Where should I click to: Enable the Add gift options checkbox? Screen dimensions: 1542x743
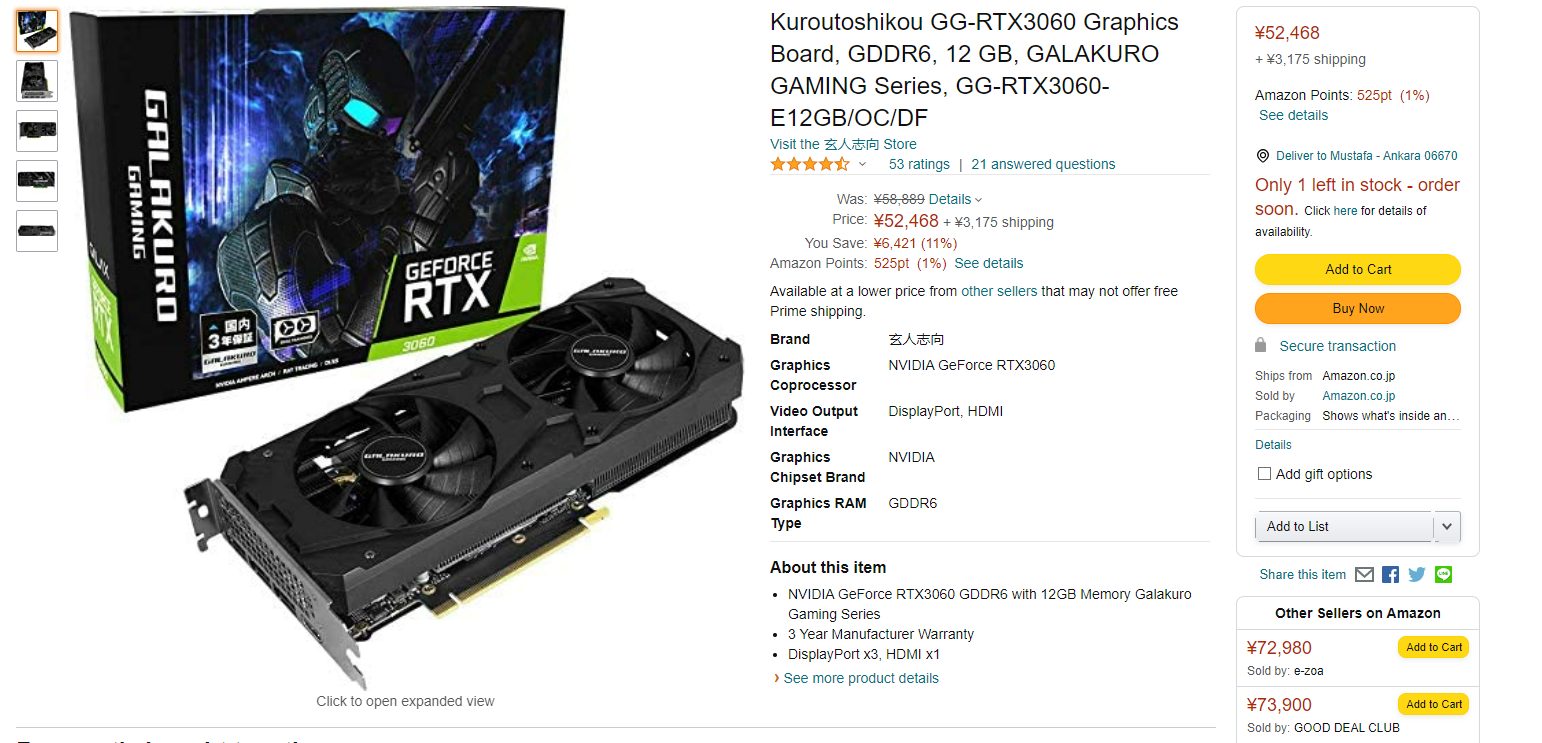pos(1264,474)
